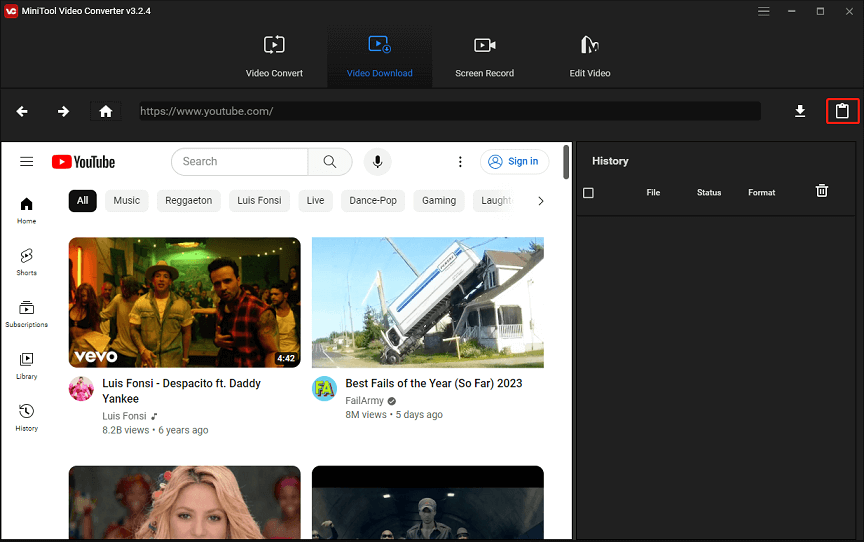Select the Music filter chip
Image resolution: width=864 pixels, height=542 pixels.
127,200
